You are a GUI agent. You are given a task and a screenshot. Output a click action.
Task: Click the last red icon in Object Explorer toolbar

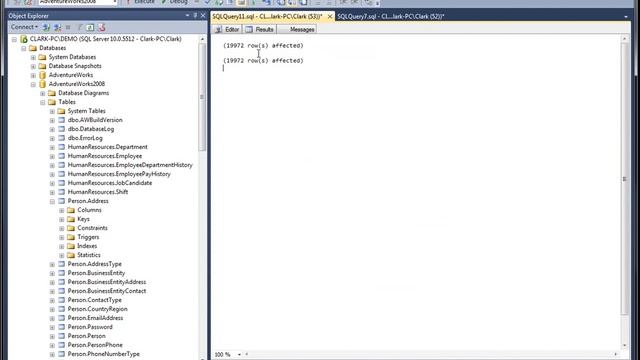pos(102,27)
